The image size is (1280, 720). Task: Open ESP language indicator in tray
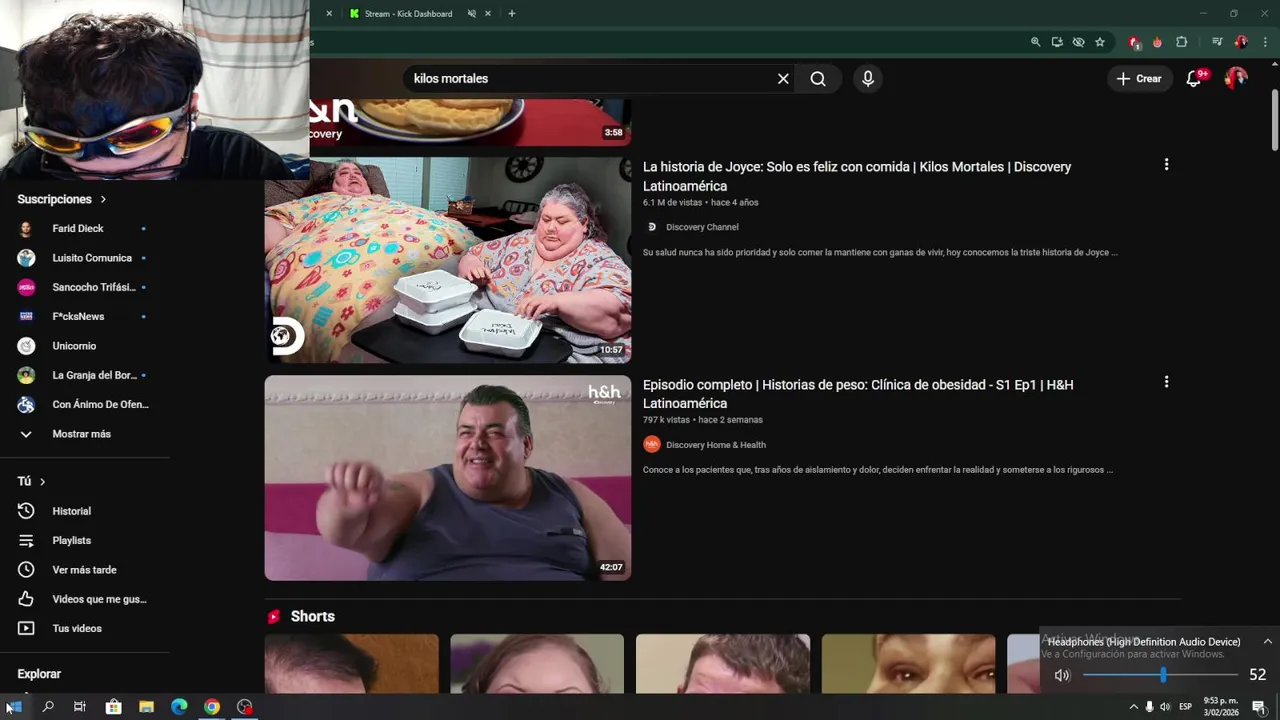point(1185,707)
